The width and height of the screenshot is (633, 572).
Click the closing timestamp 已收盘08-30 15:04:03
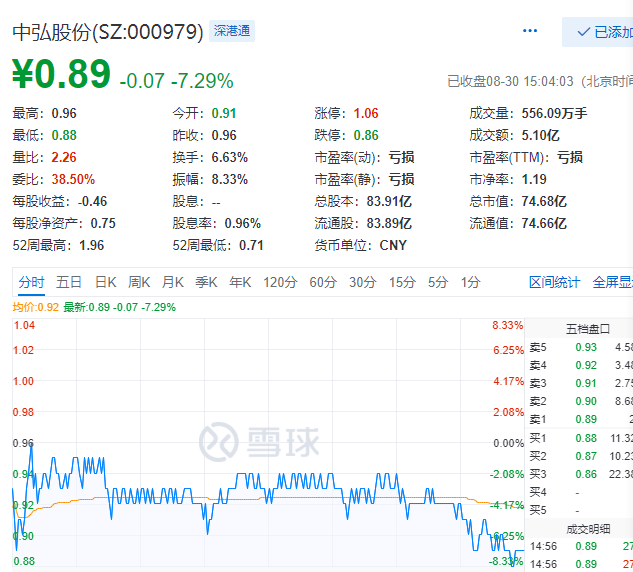click(x=510, y=81)
